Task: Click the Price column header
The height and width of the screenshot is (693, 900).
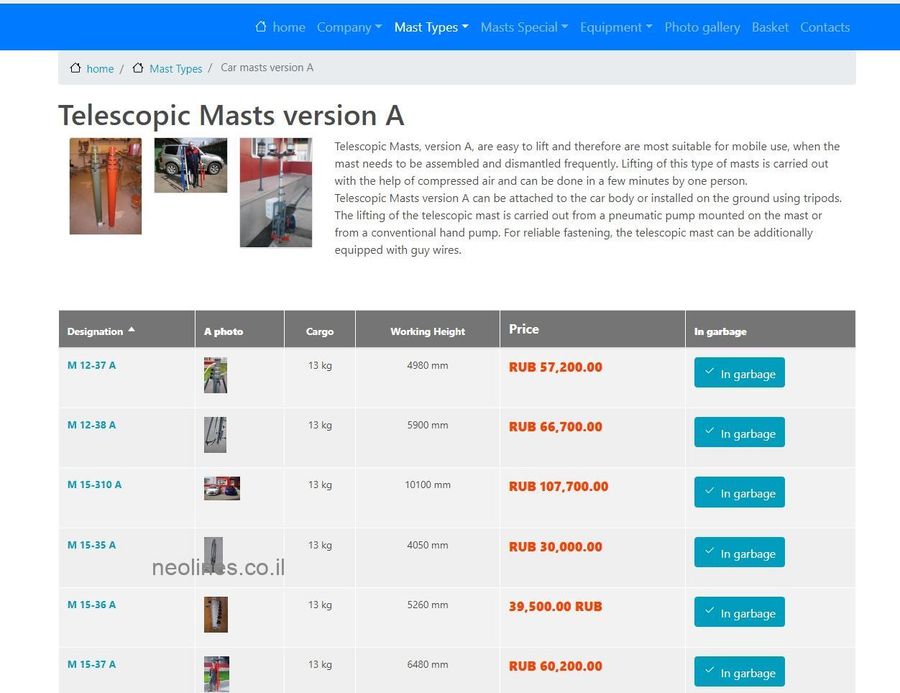Action: tap(593, 329)
